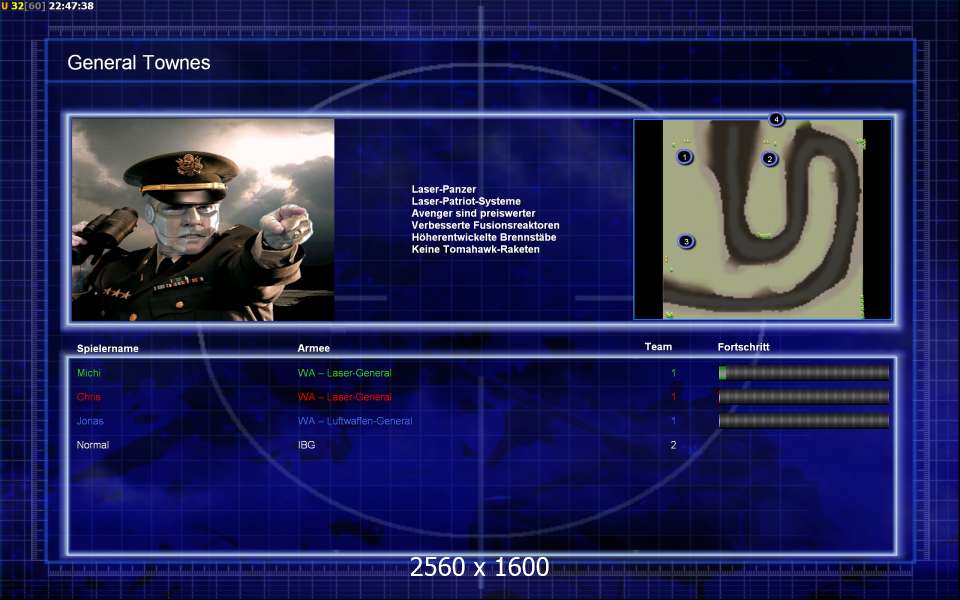Click Jonas's WA – Luftwaffen-General army label
Viewport: 960px width, 600px height.
pyautogui.click(x=354, y=421)
